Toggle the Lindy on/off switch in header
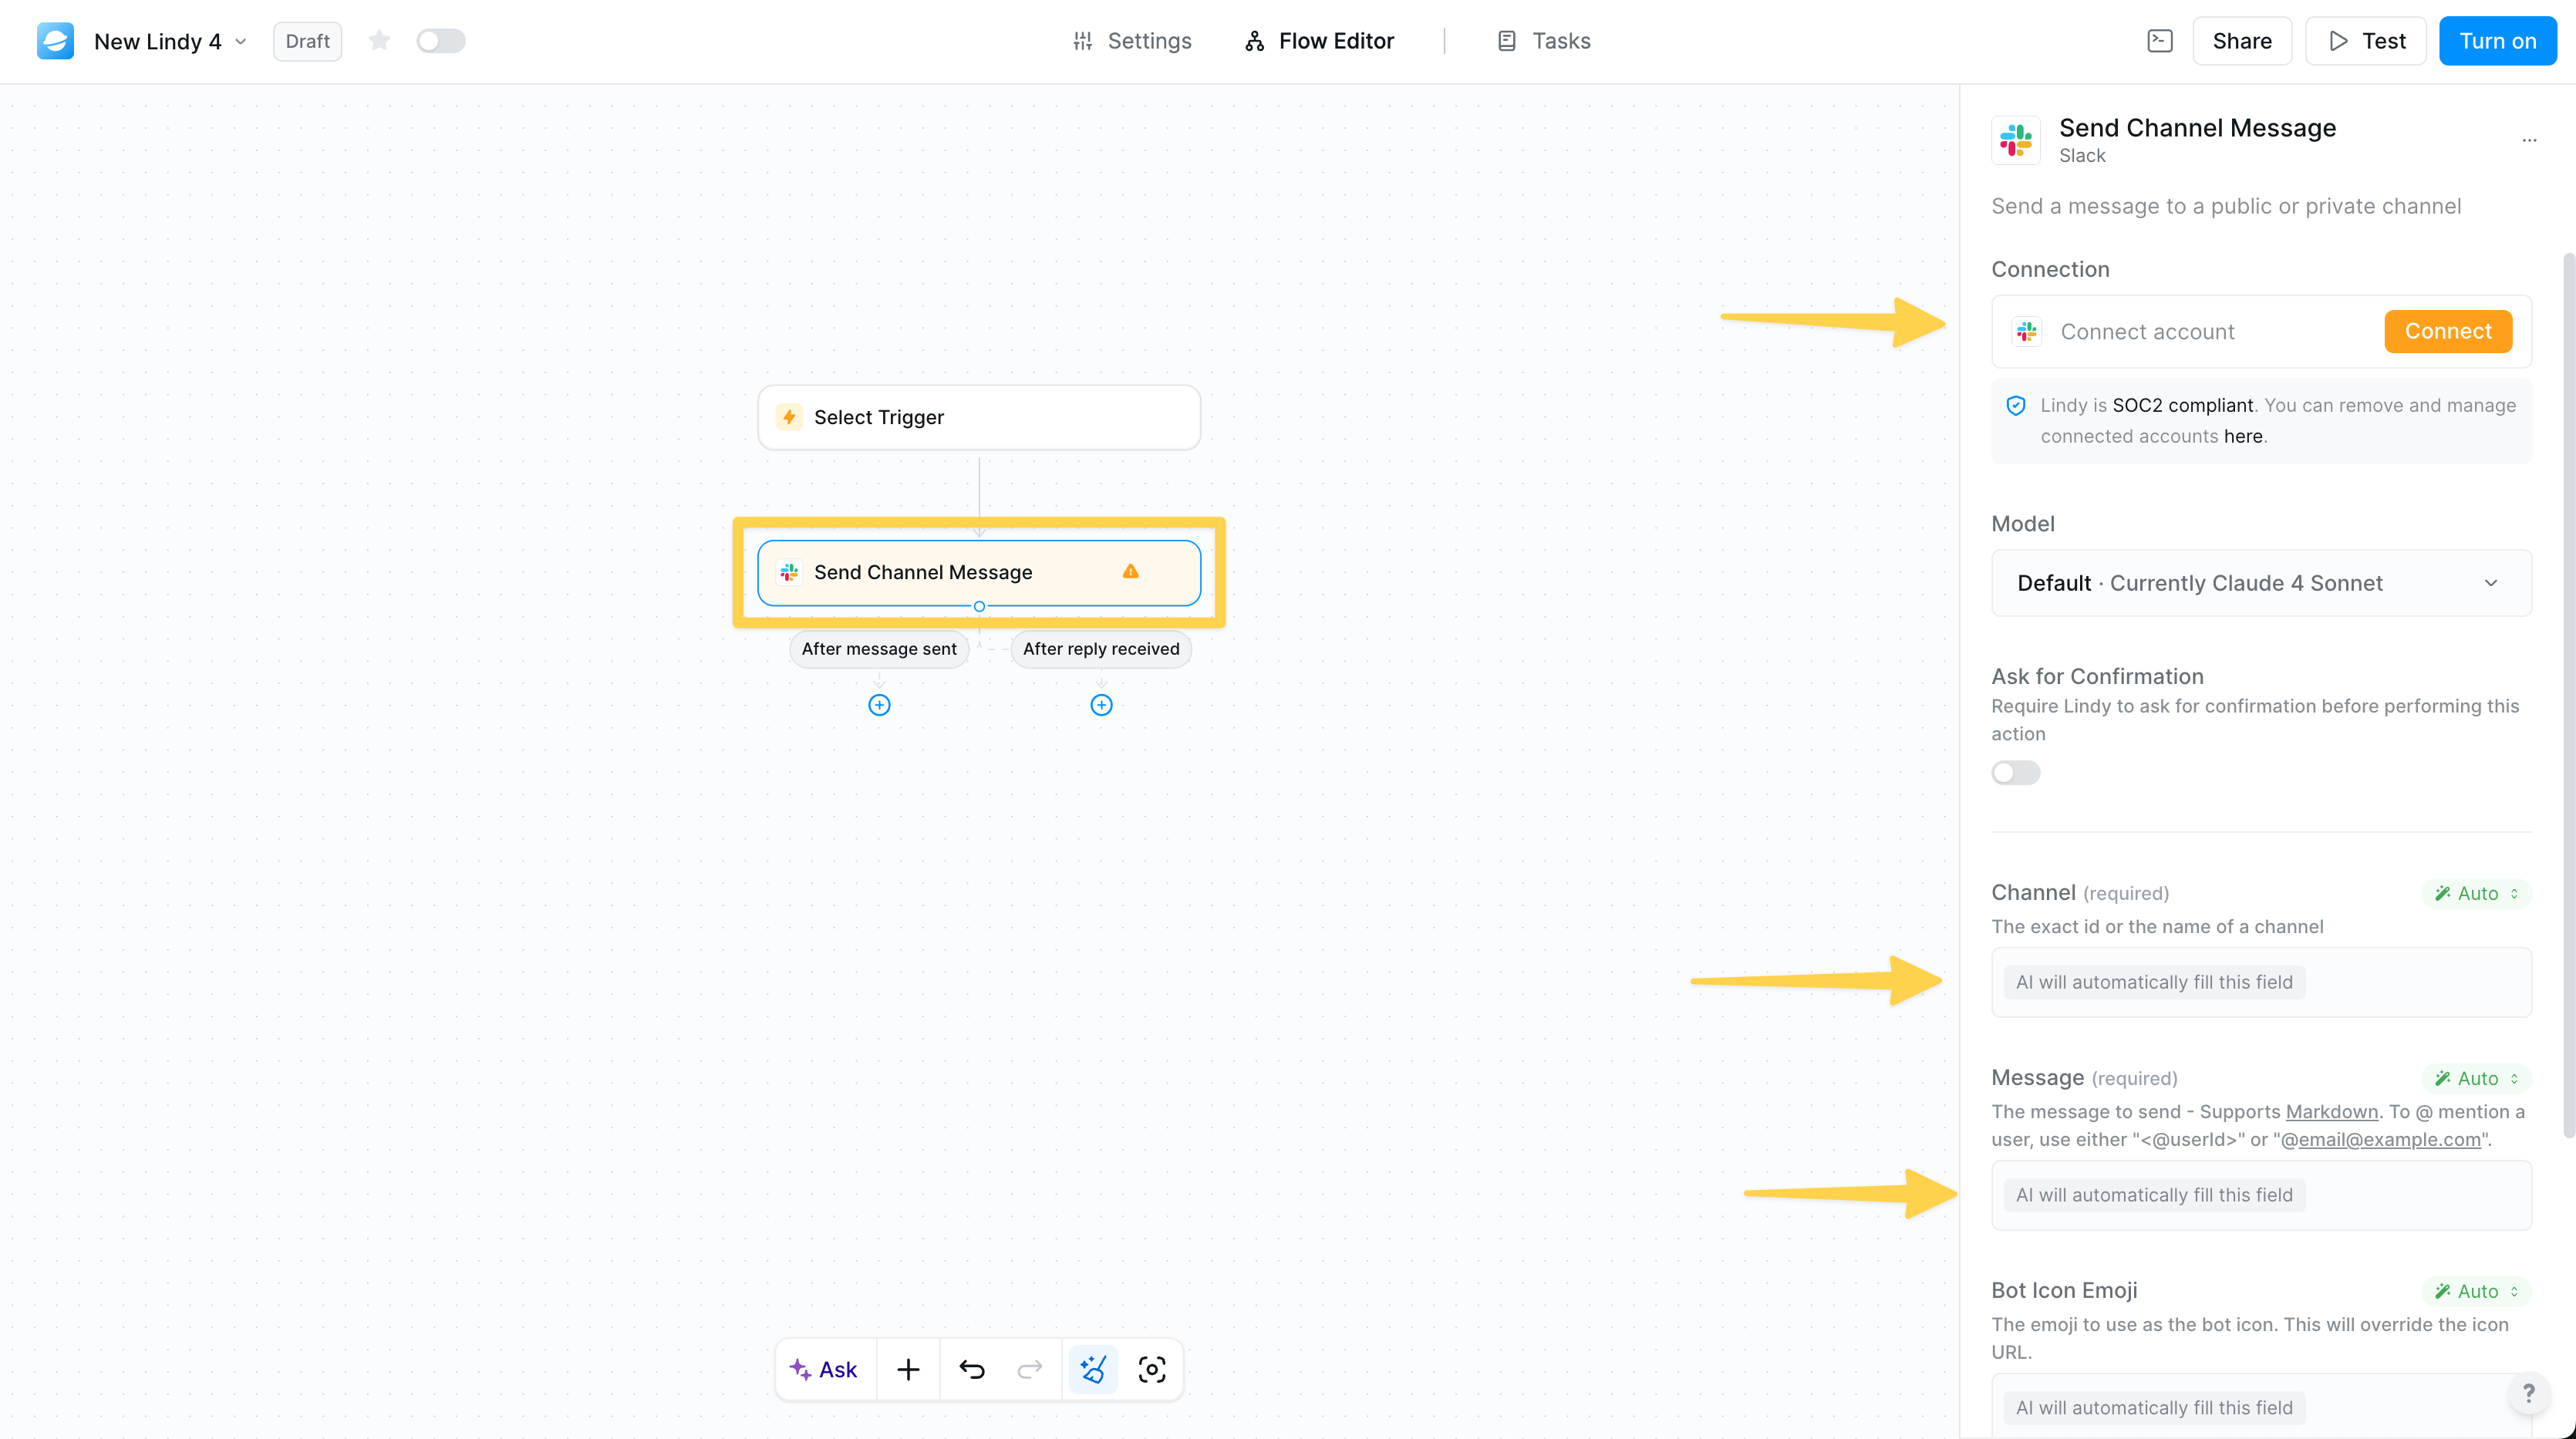The image size is (2576, 1439). coord(441,41)
